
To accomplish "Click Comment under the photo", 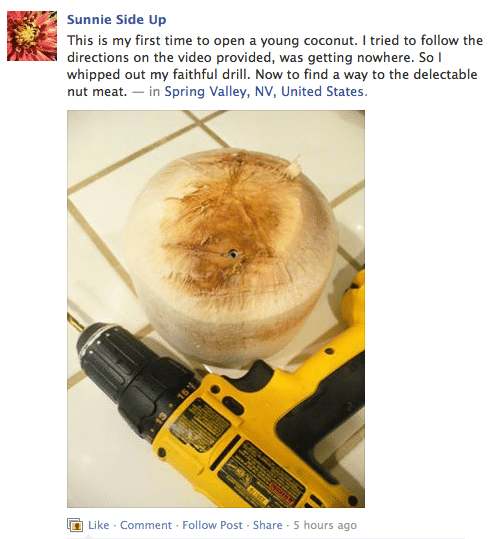I will pos(146,525).
